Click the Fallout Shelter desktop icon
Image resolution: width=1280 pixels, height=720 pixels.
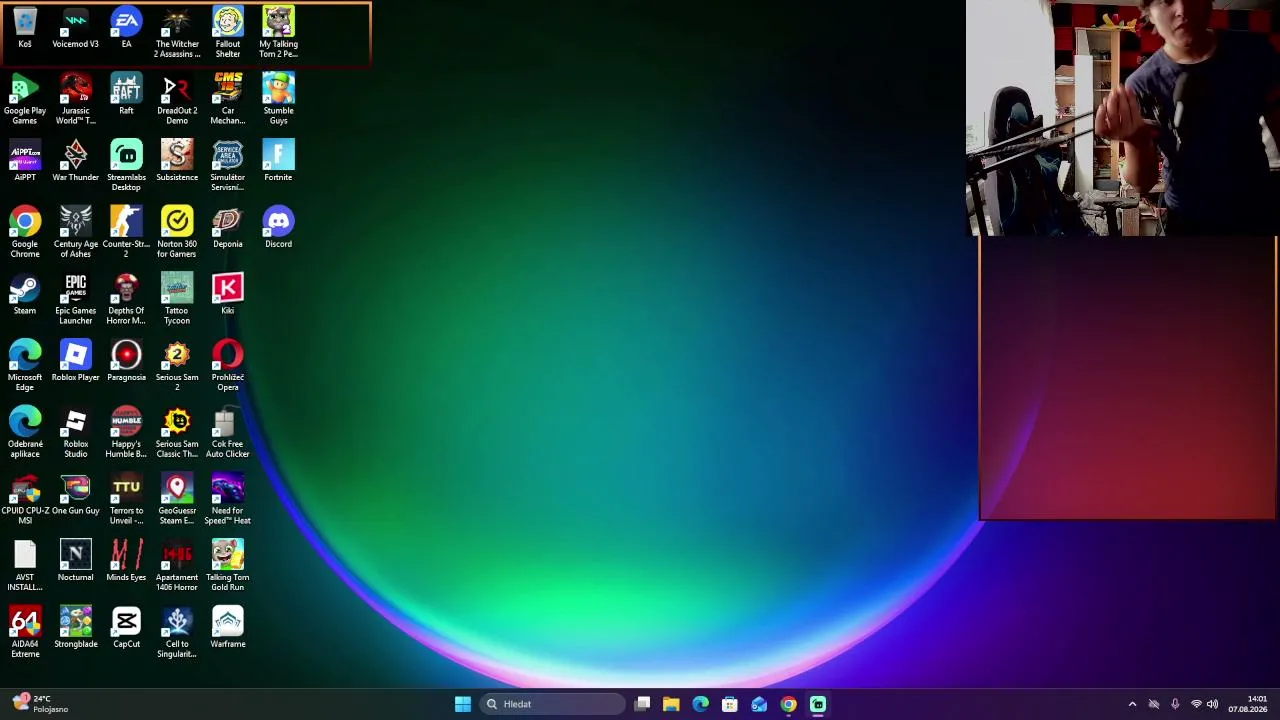228,33
